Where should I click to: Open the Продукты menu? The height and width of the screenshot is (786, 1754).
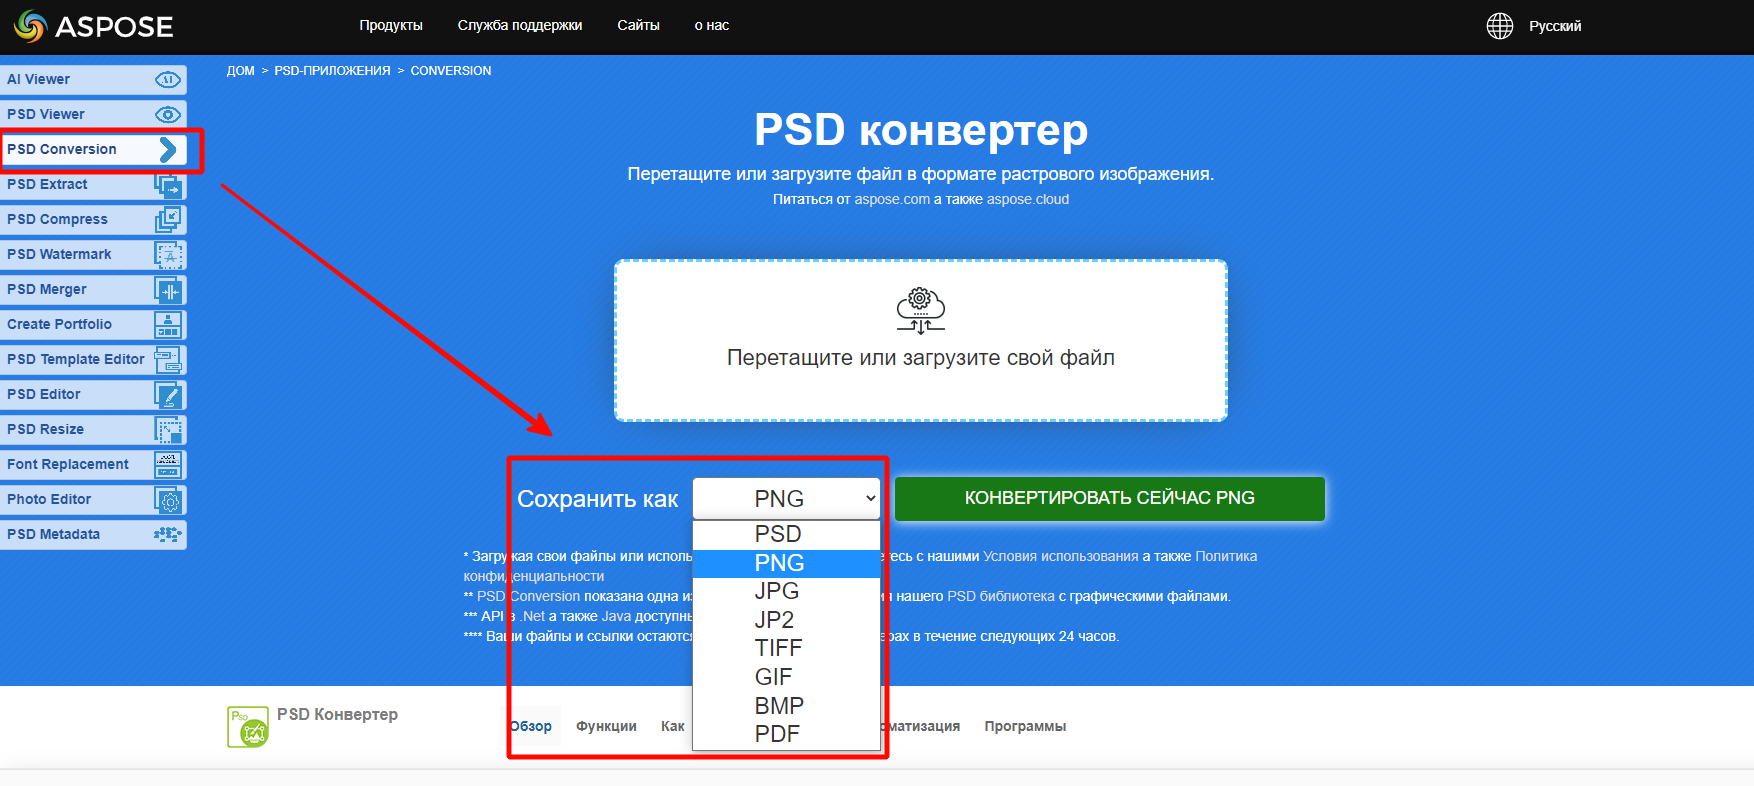[x=391, y=26]
